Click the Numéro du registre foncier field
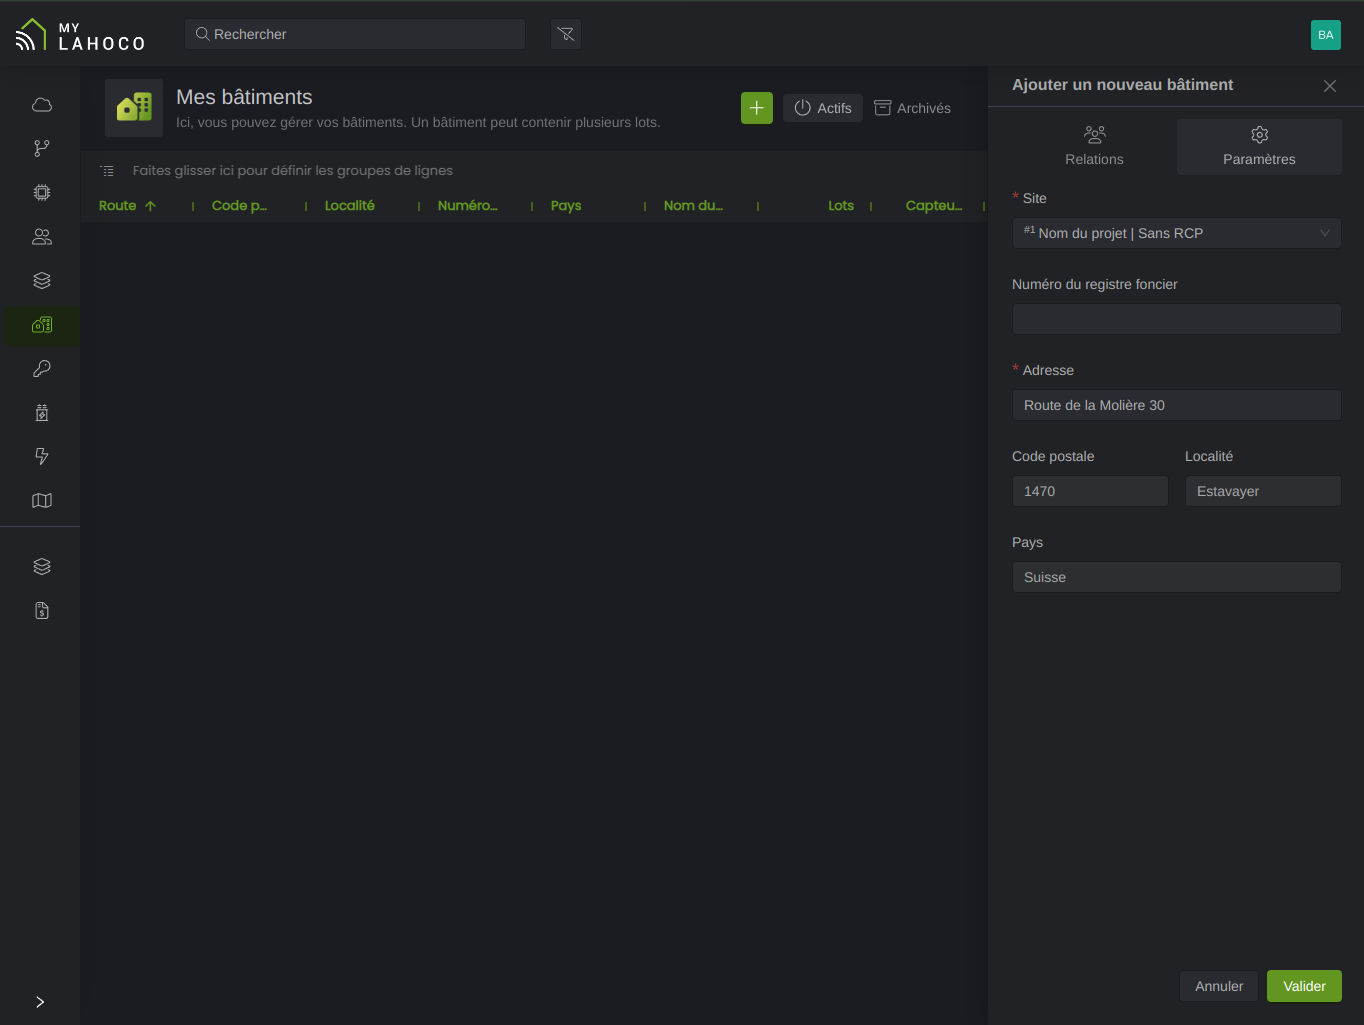This screenshot has height=1025, width=1364. pyautogui.click(x=1176, y=319)
